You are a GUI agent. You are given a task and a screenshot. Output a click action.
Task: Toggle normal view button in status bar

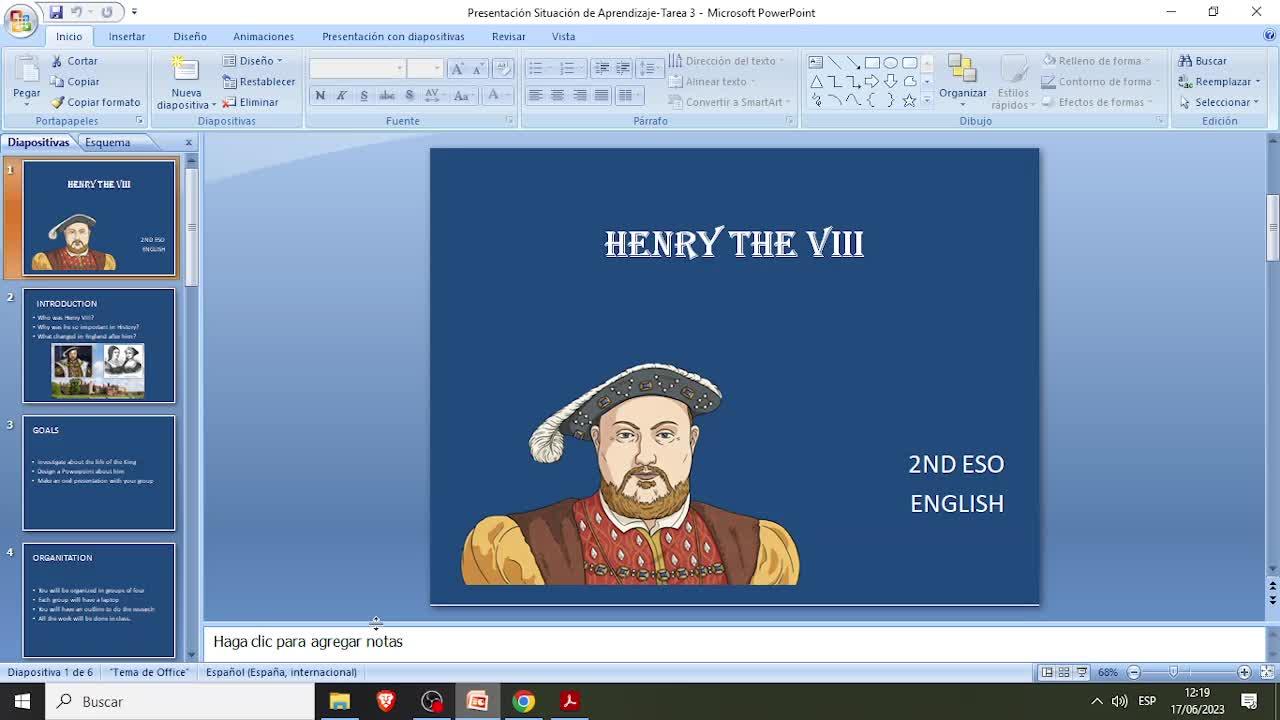pyautogui.click(x=1046, y=672)
